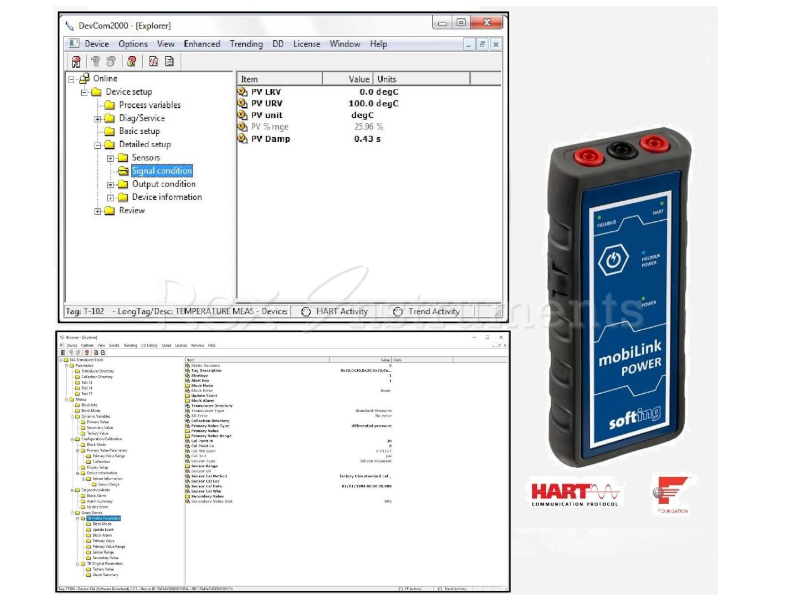
Task: Expand the Device information tree node
Action: point(110,197)
